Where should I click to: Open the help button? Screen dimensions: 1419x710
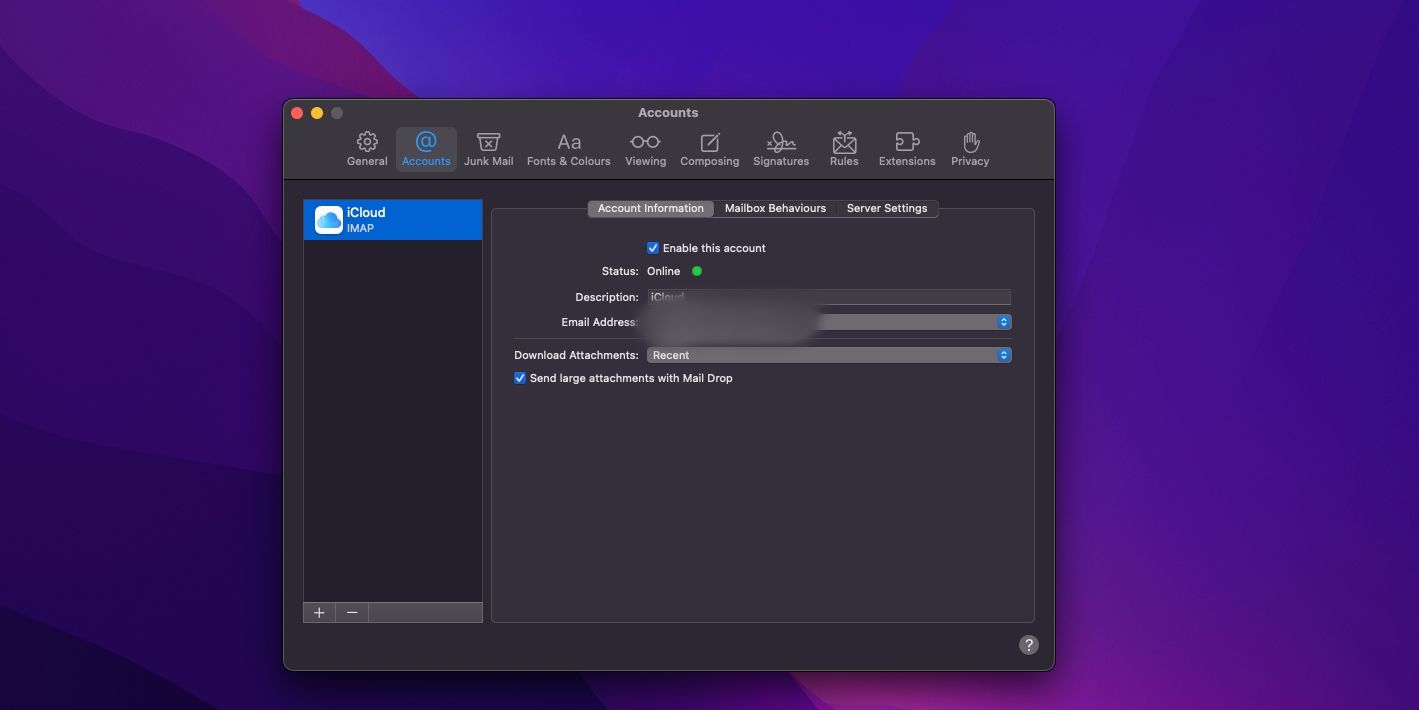(x=1028, y=644)
